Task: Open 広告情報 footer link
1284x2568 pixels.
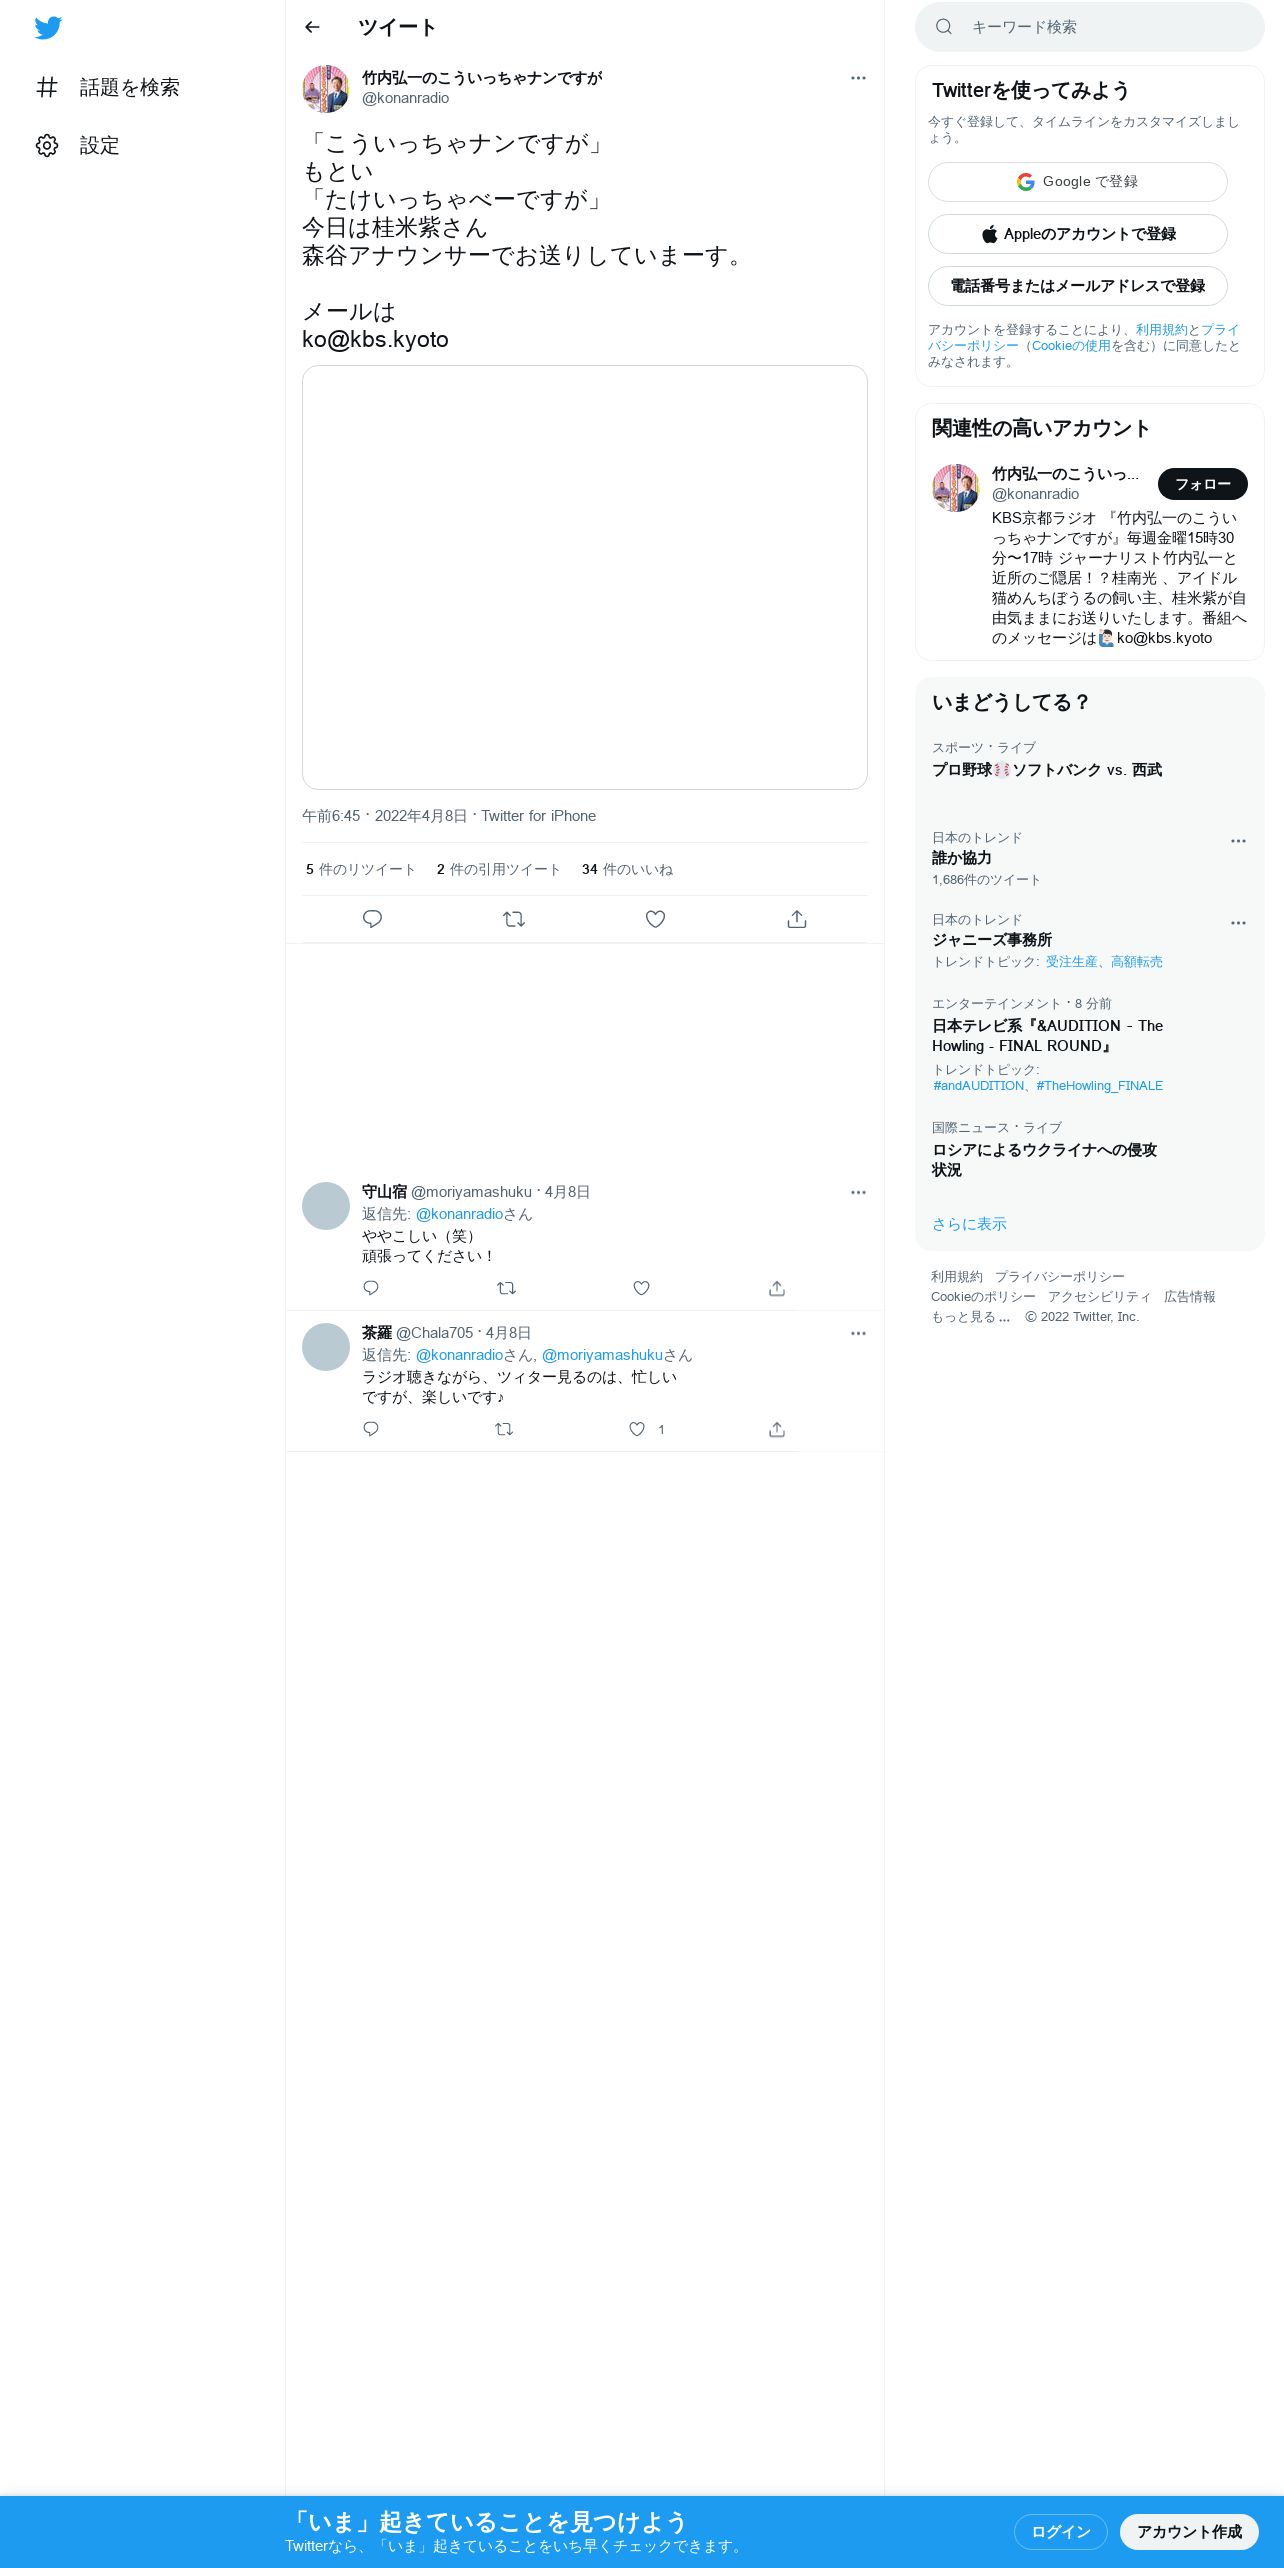Action: [1190, 1297]
